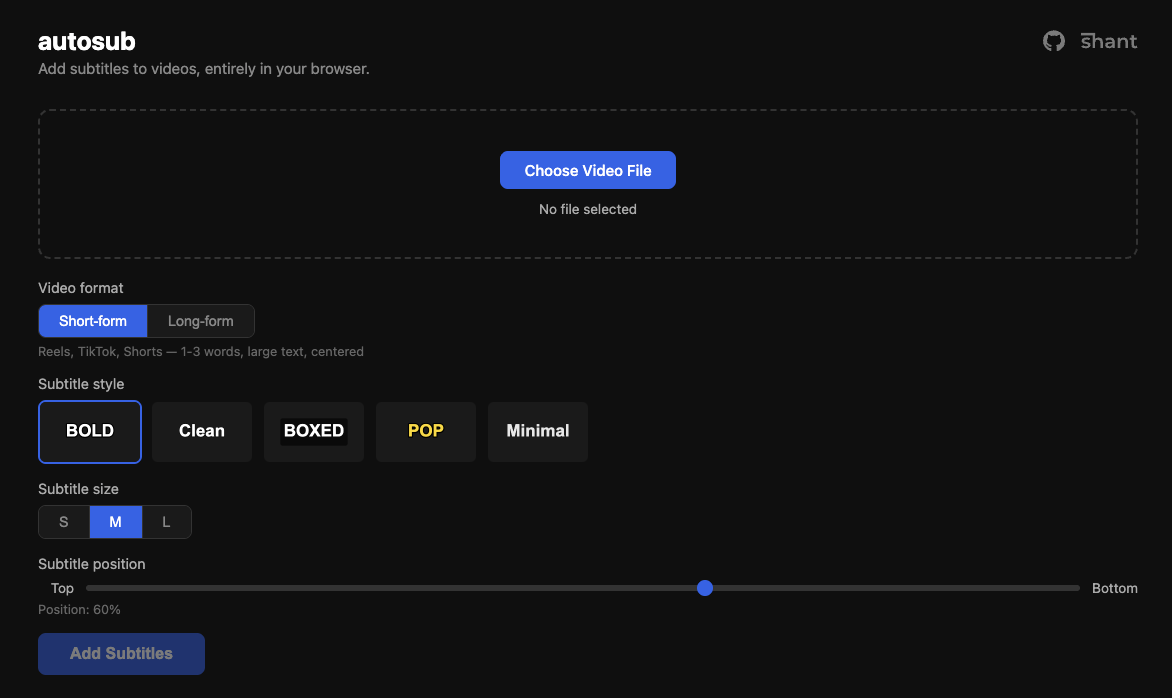Click the No file selected text
1172x698 pixels.
point(587,209)
